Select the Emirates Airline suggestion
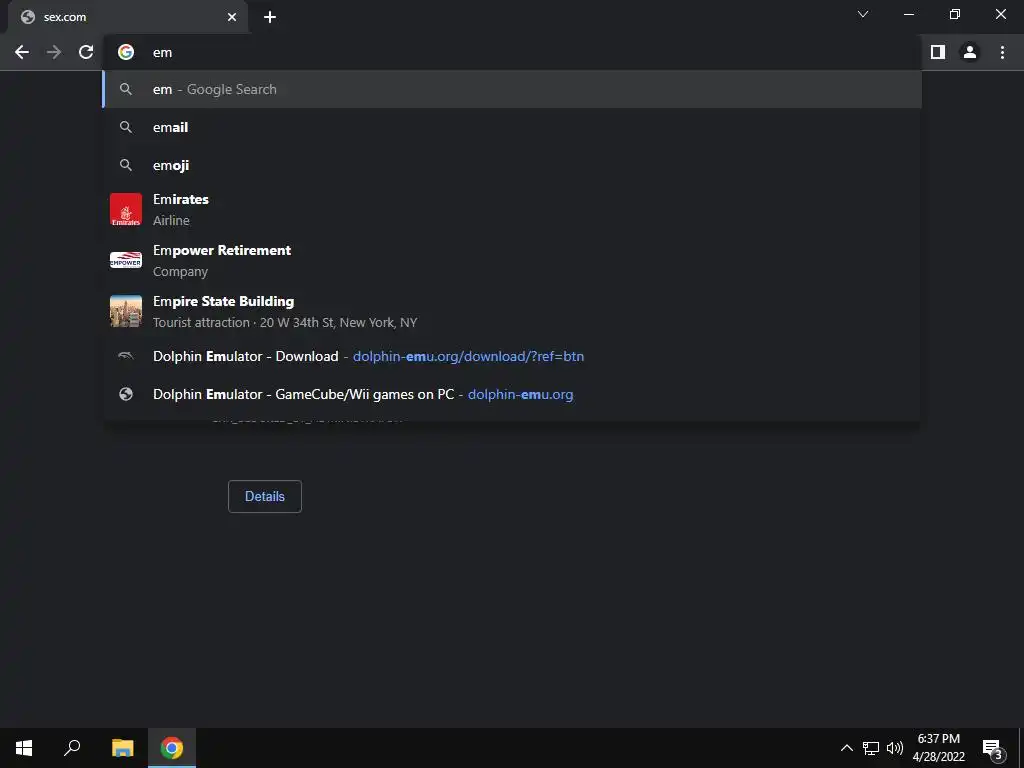This screenshot has height=768, width=1024. (512, 210)
